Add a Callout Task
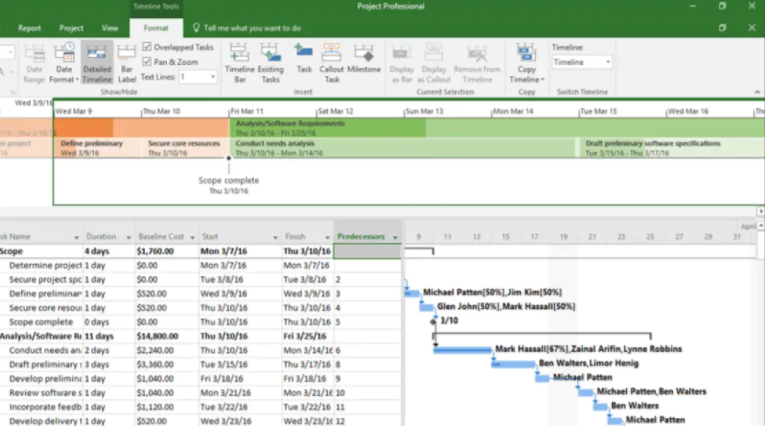765x426 pixels. click(332, 60)
